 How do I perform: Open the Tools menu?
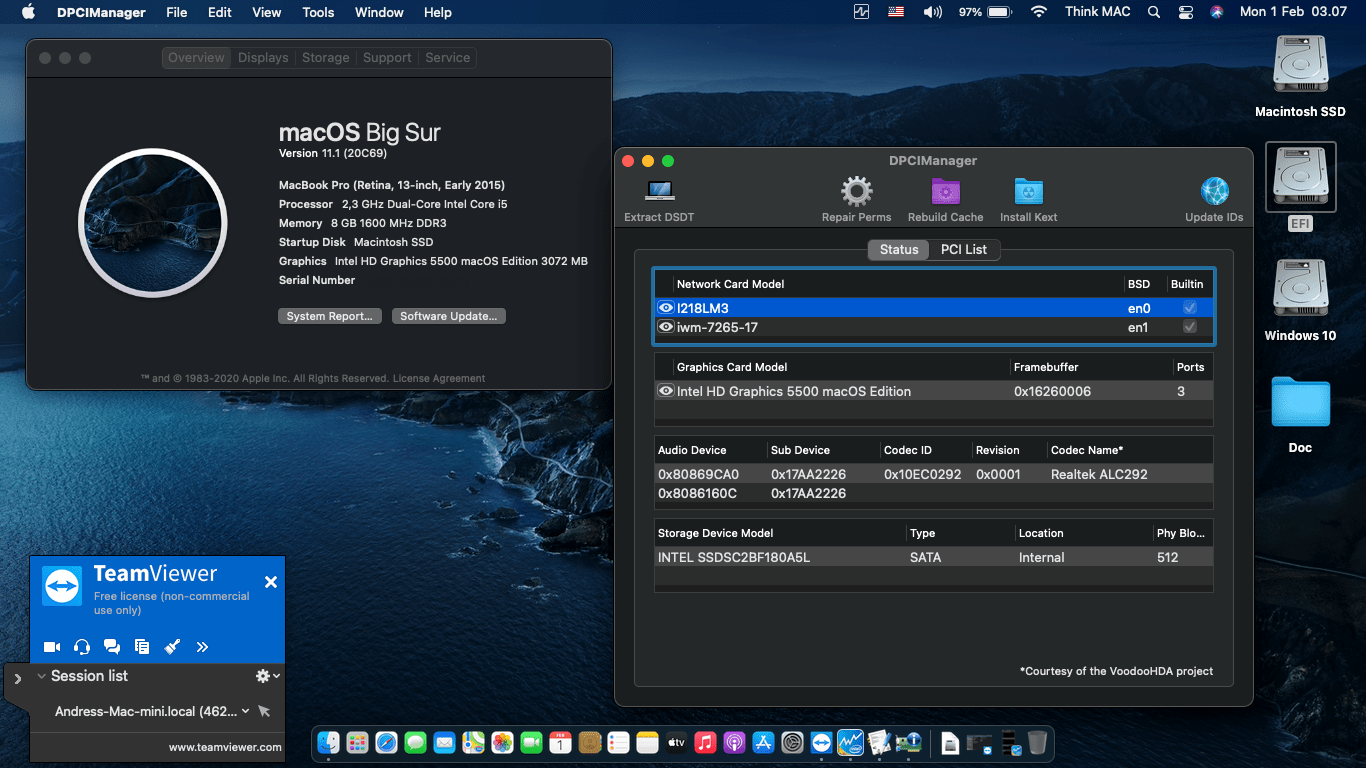tap(317, 12)
